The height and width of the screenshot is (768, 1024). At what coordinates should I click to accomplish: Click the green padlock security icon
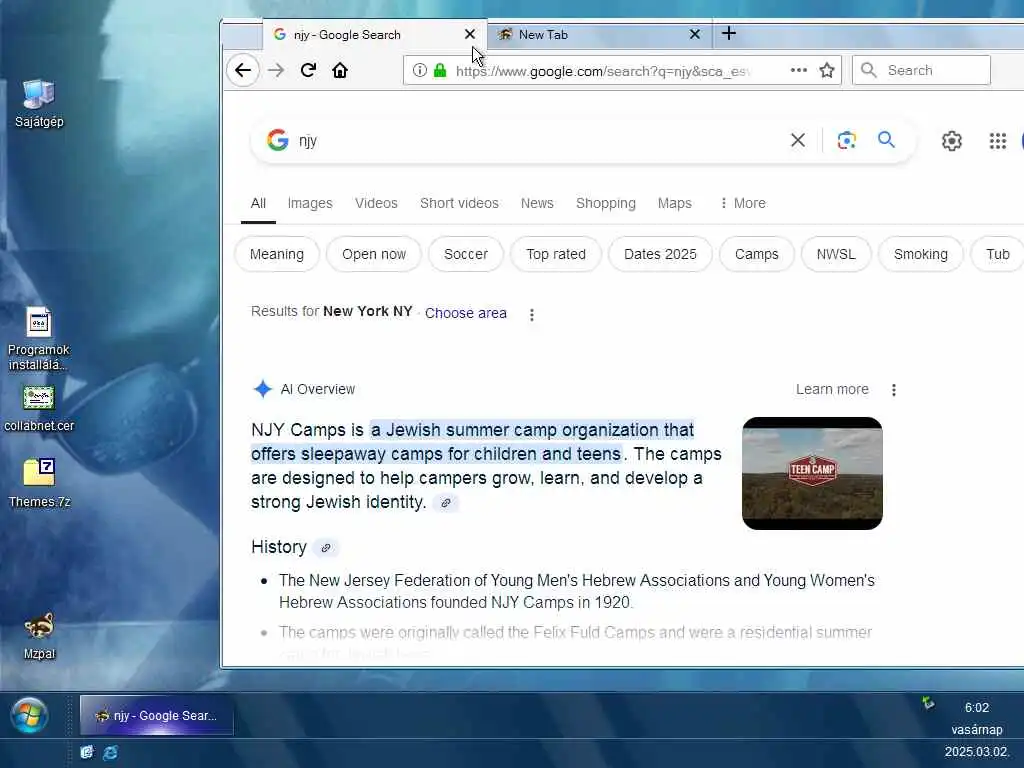pyautogui.click(x=440, y=70)
